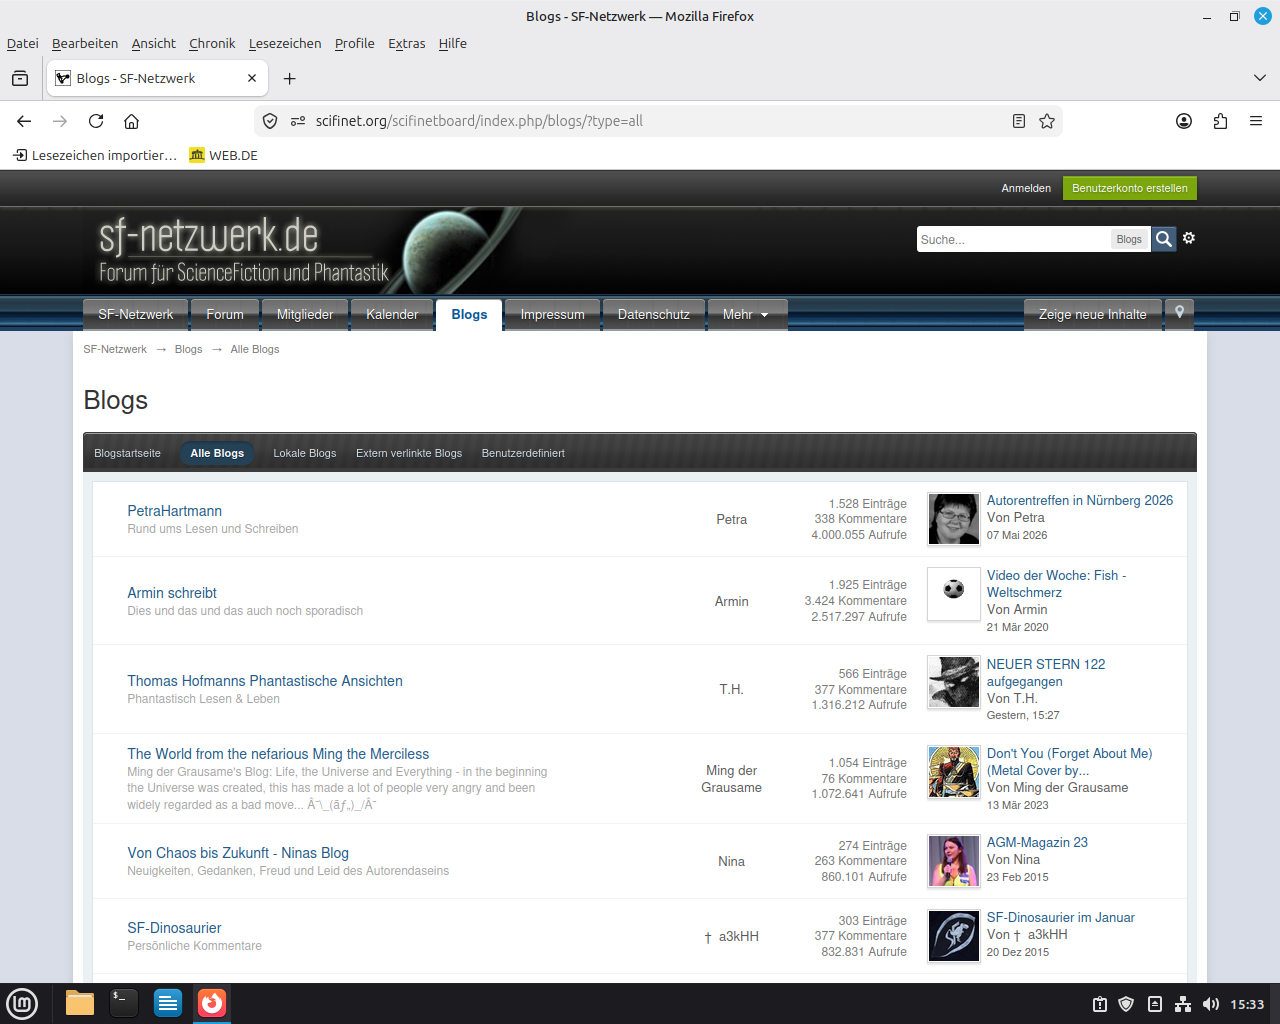1280x1024 pixels.
Task: Open the Linux Mint start menu
Action: tap(22, 1003)
